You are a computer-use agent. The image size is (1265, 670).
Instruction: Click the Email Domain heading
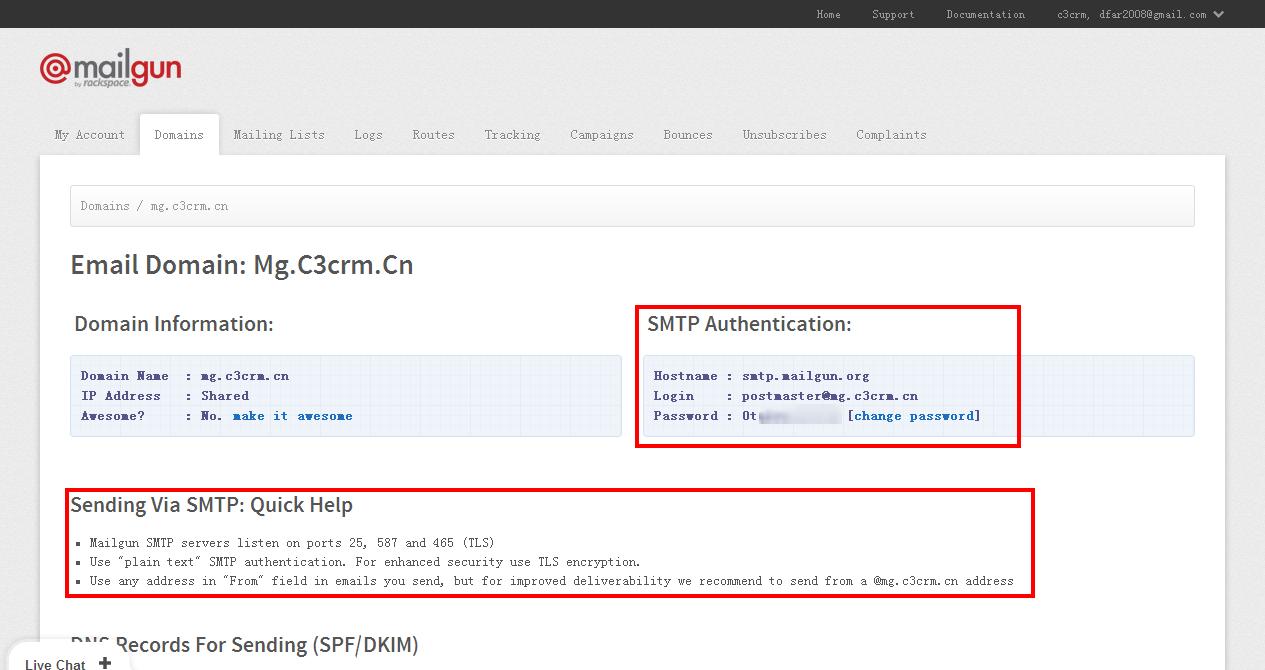click(x=241, y=265)
